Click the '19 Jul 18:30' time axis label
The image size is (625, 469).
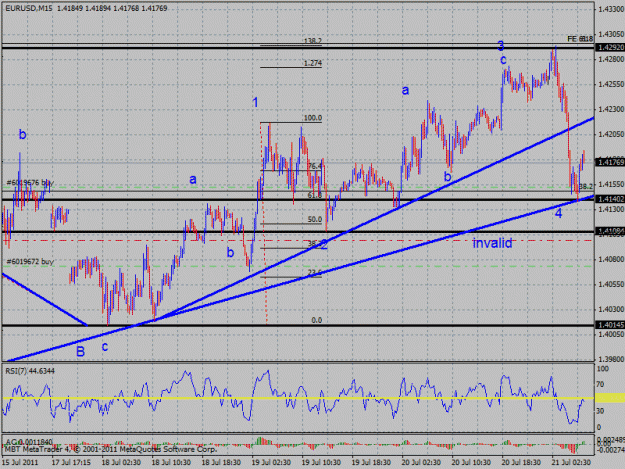coord(371,462)
